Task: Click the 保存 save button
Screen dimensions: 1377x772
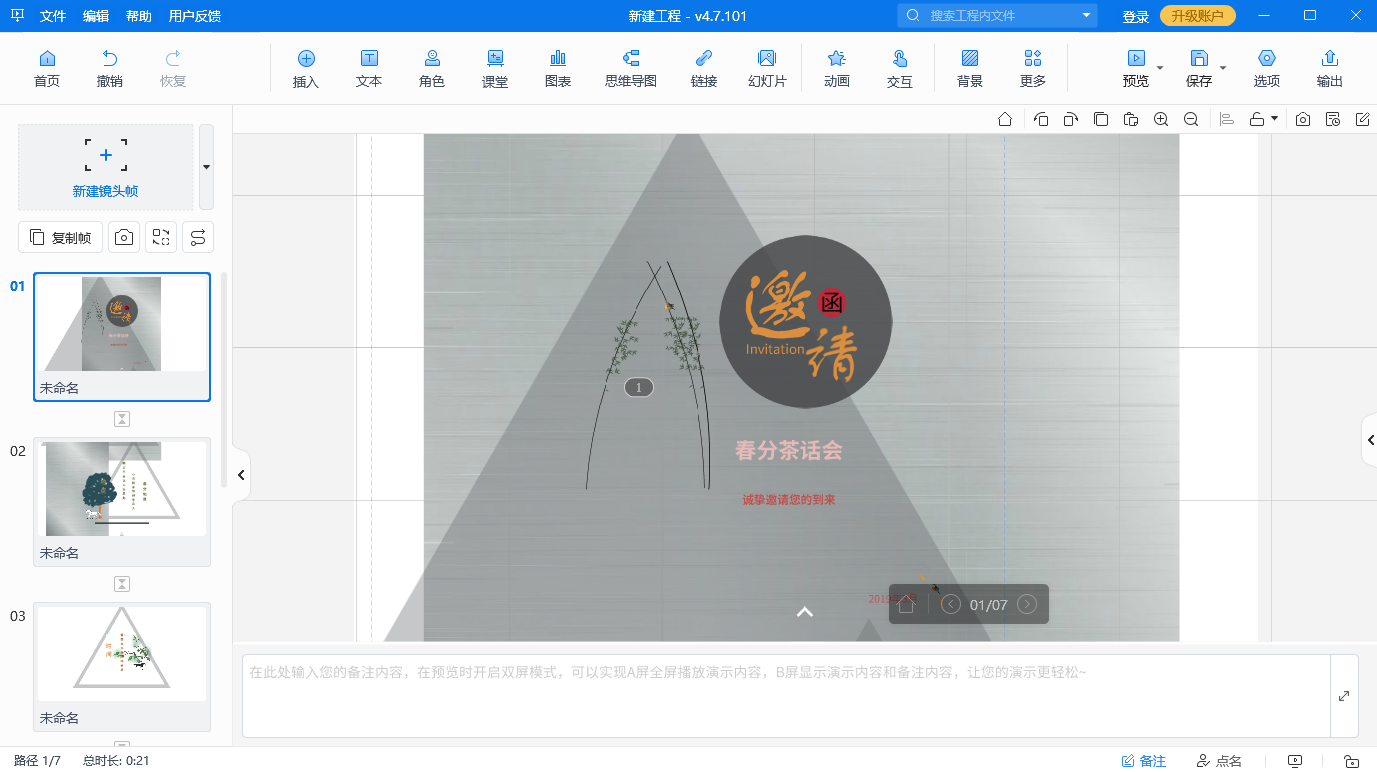Action: coord(1199,68)
